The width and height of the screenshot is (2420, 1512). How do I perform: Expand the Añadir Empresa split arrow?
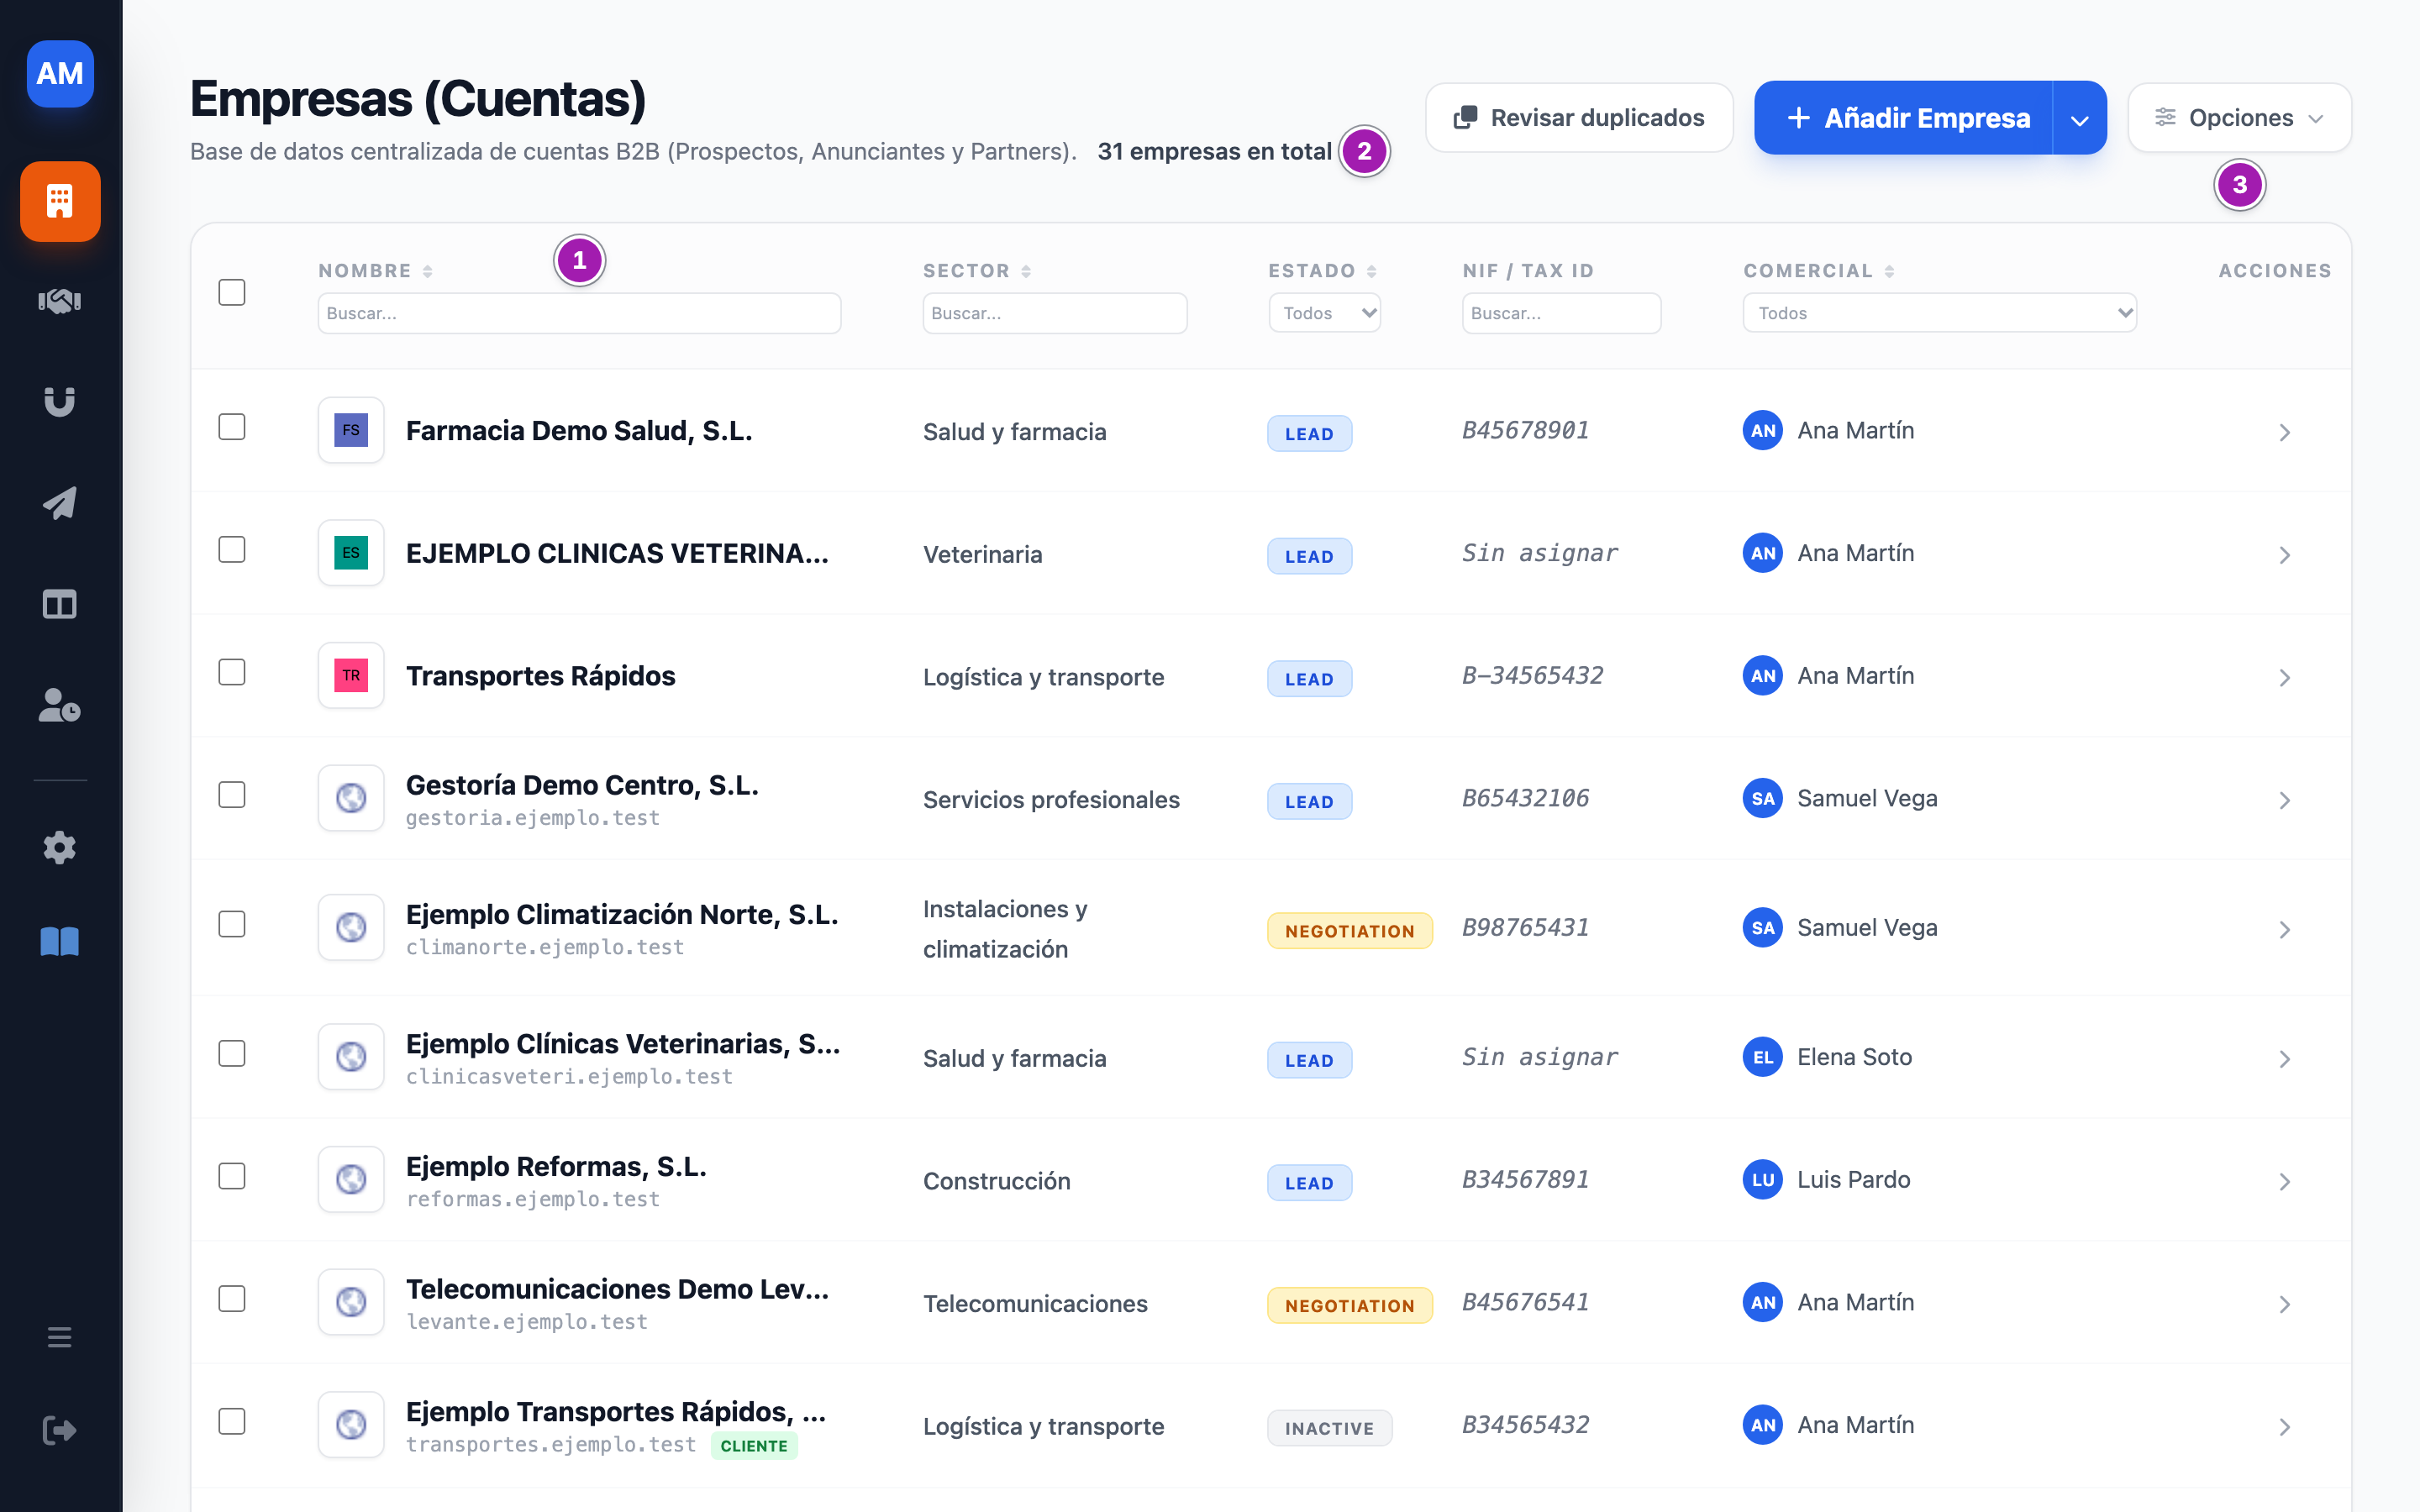2080,118
